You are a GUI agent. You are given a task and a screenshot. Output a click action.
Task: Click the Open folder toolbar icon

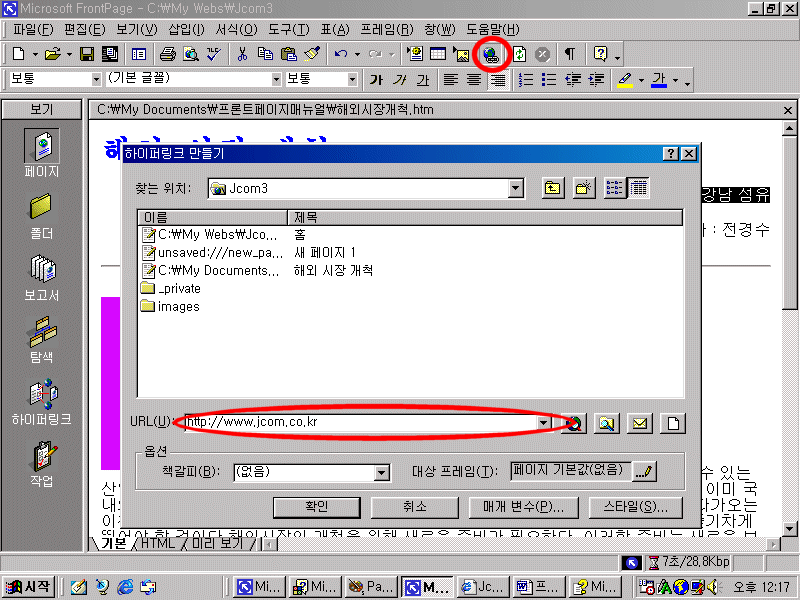coord(52,54)
